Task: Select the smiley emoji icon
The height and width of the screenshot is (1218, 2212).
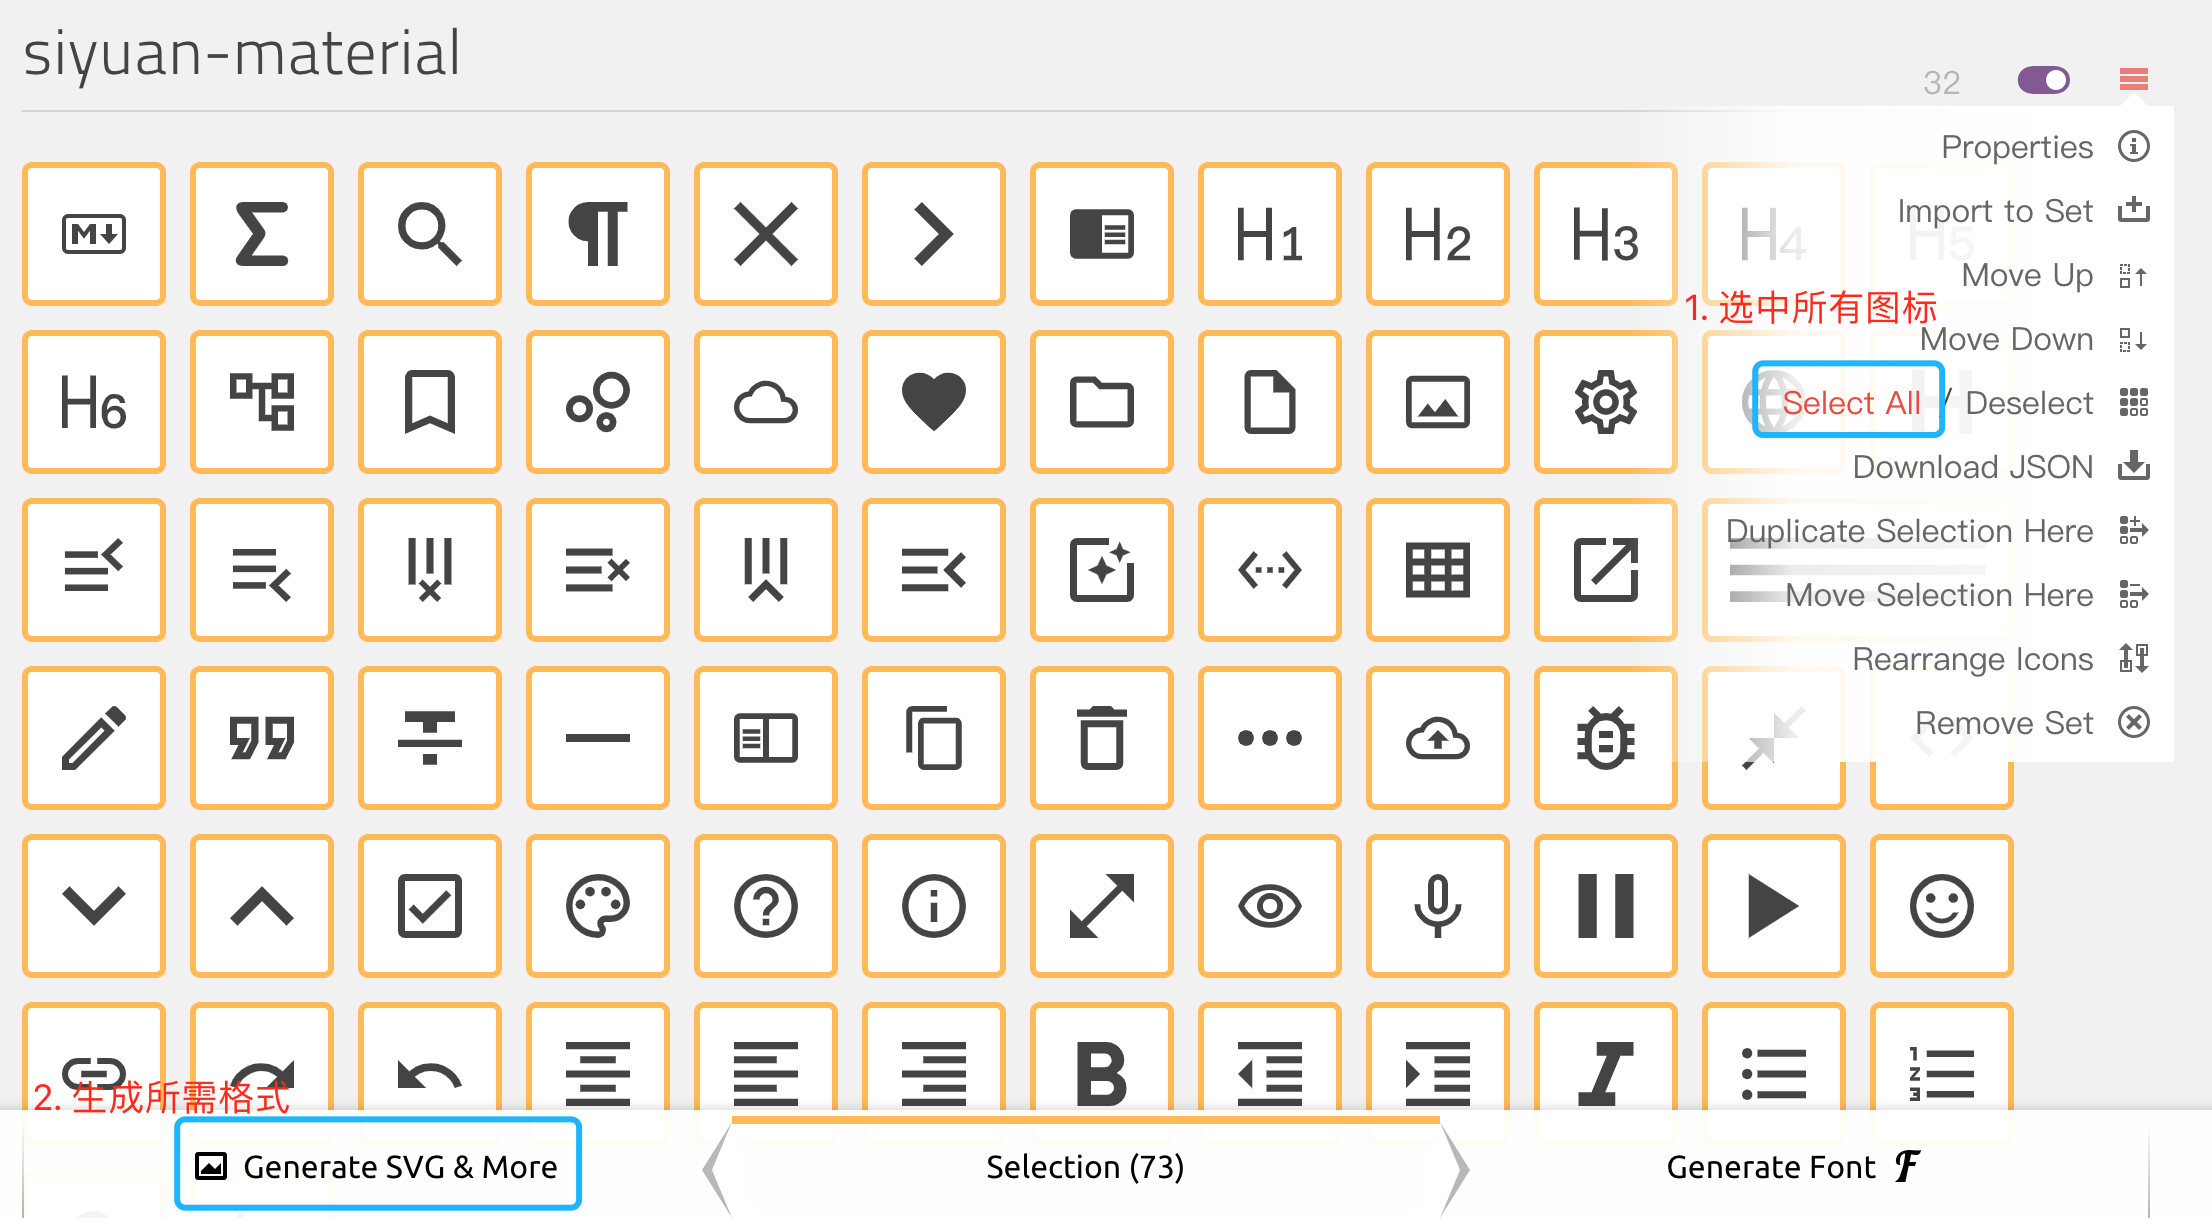Action: 1941,907
